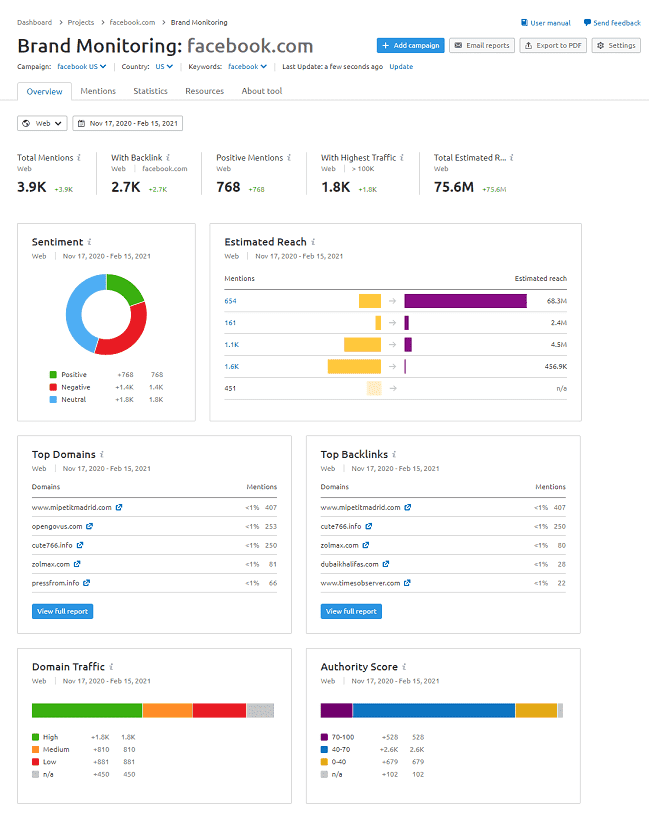Show info icon next to Top Domains title
Viewport: 649px width, 825px height.
(x=102, y=454)
